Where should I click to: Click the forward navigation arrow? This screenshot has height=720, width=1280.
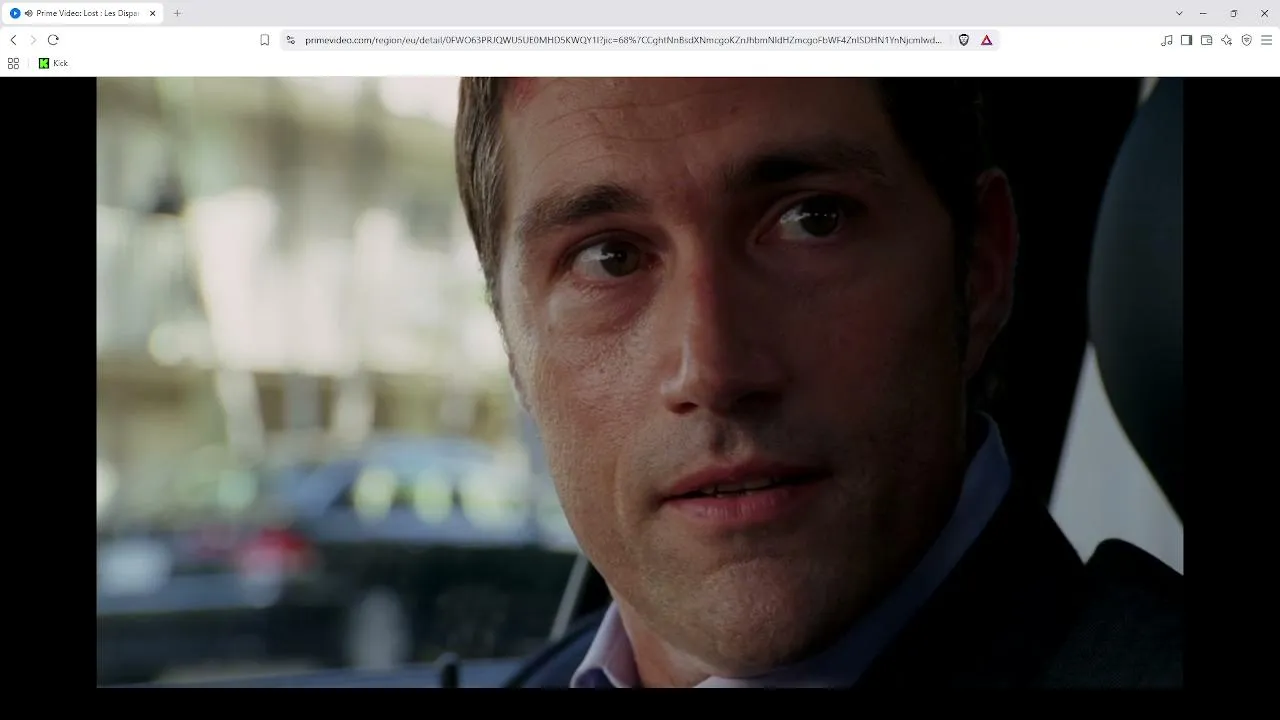(33, 40)
